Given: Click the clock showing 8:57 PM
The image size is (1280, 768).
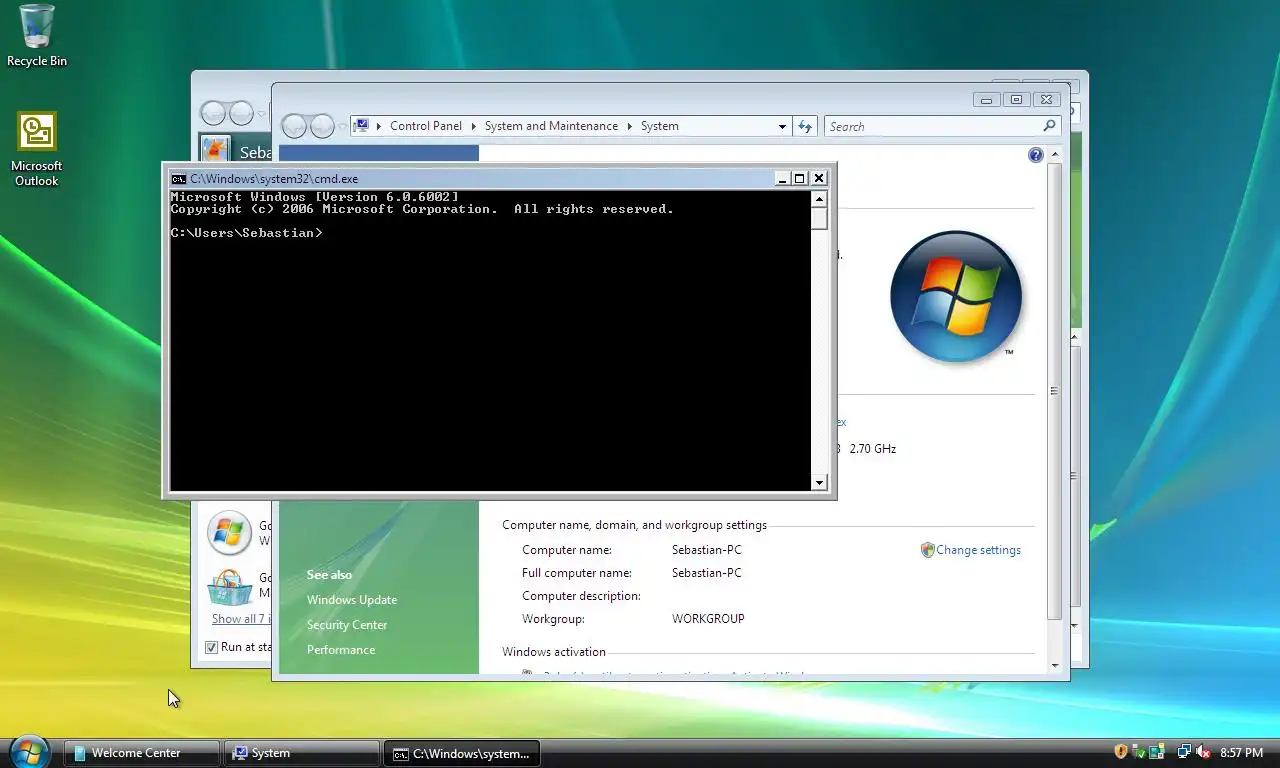Looking at the screenshot, I should coord(1241,753).
